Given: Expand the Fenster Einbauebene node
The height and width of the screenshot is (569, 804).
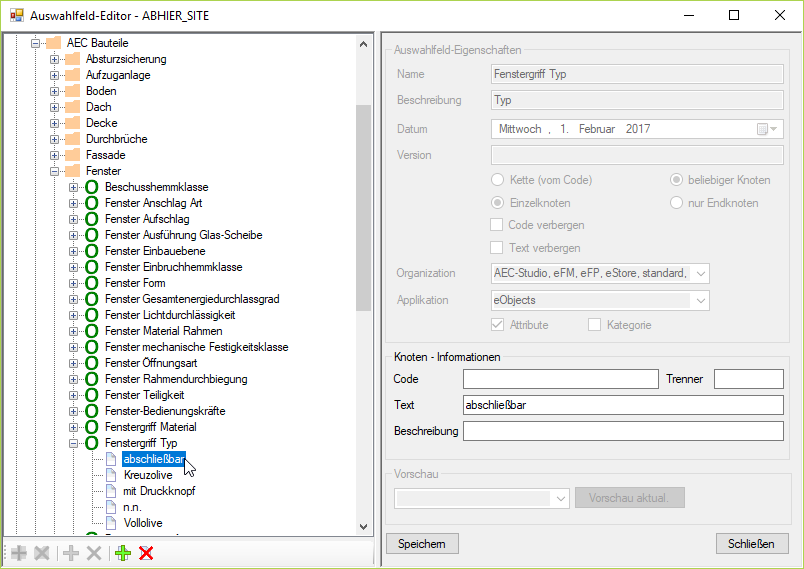Looking at the screenshot, I should click(73, 251).
